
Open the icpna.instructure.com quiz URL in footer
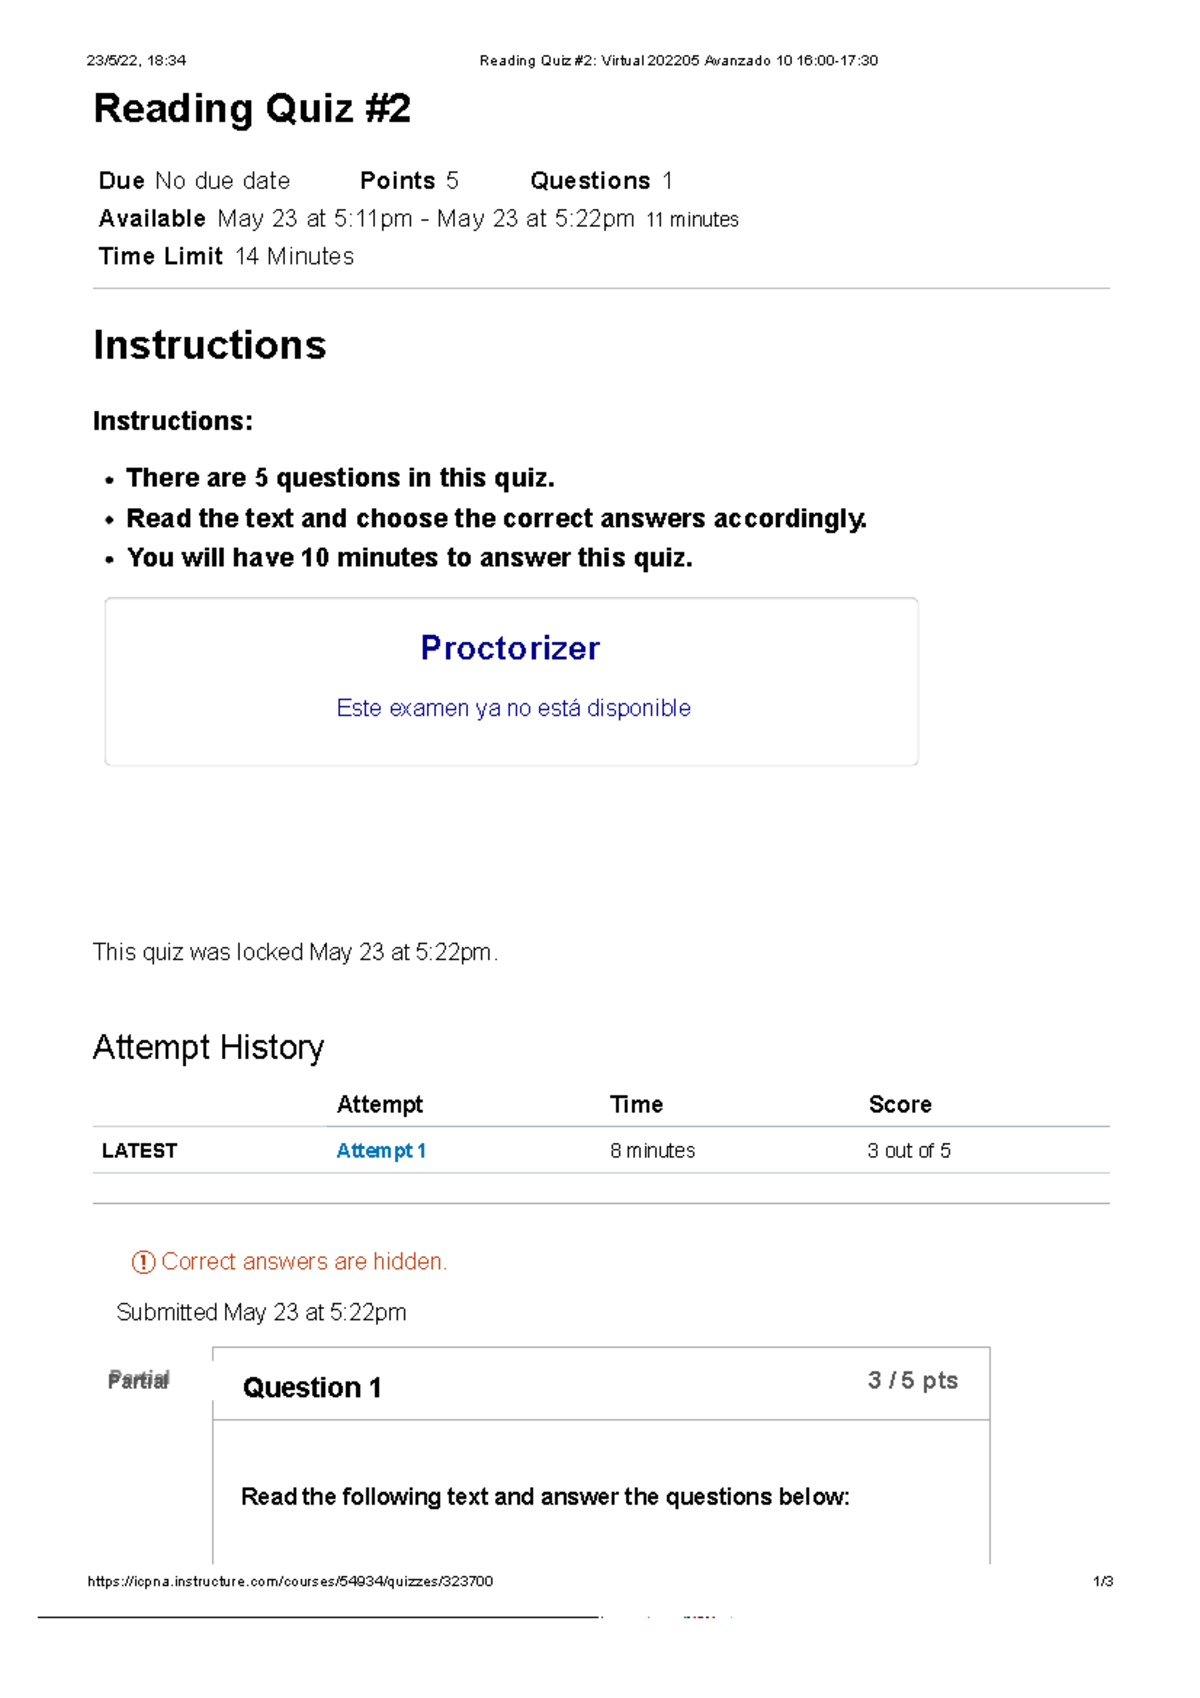click(x=290, y=1581)
